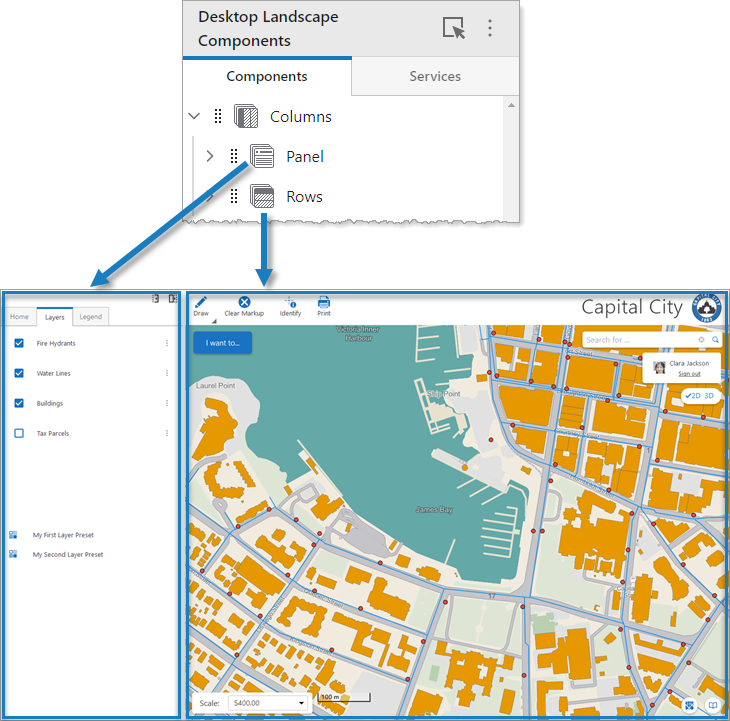Open the Scale dropdown
The image size is (730, 721).
coord(301,703)
